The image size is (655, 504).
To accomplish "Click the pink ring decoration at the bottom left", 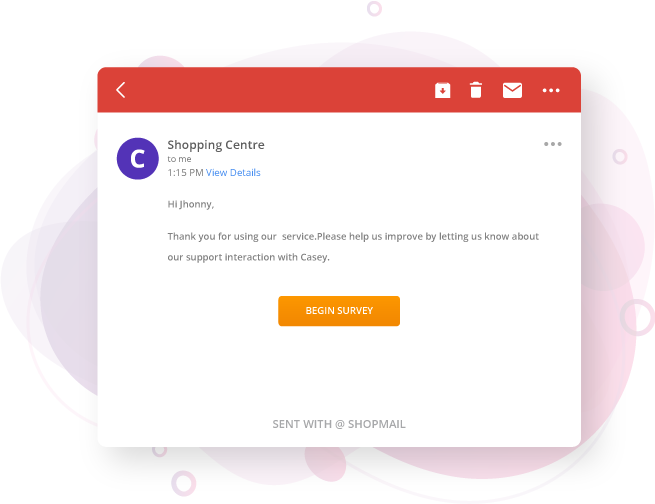I will tap(183, 483).
